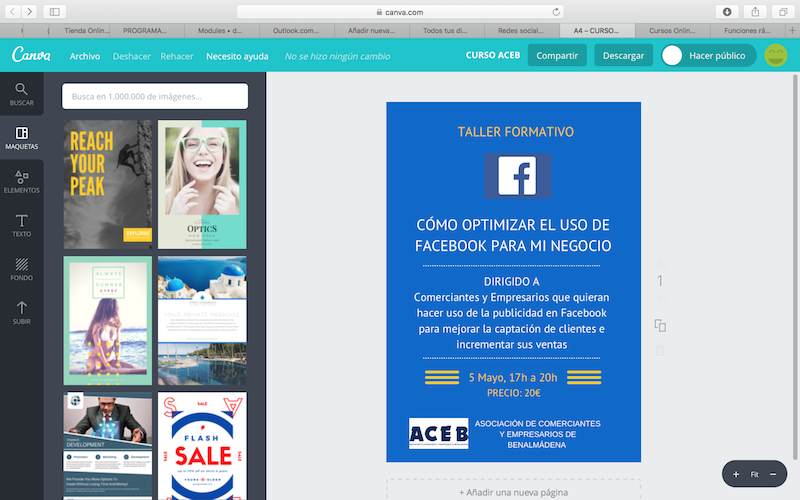The width and height of the screenshot is (800, 500).
Task: Delete the page with trash icon
Action: click(660, 351)
